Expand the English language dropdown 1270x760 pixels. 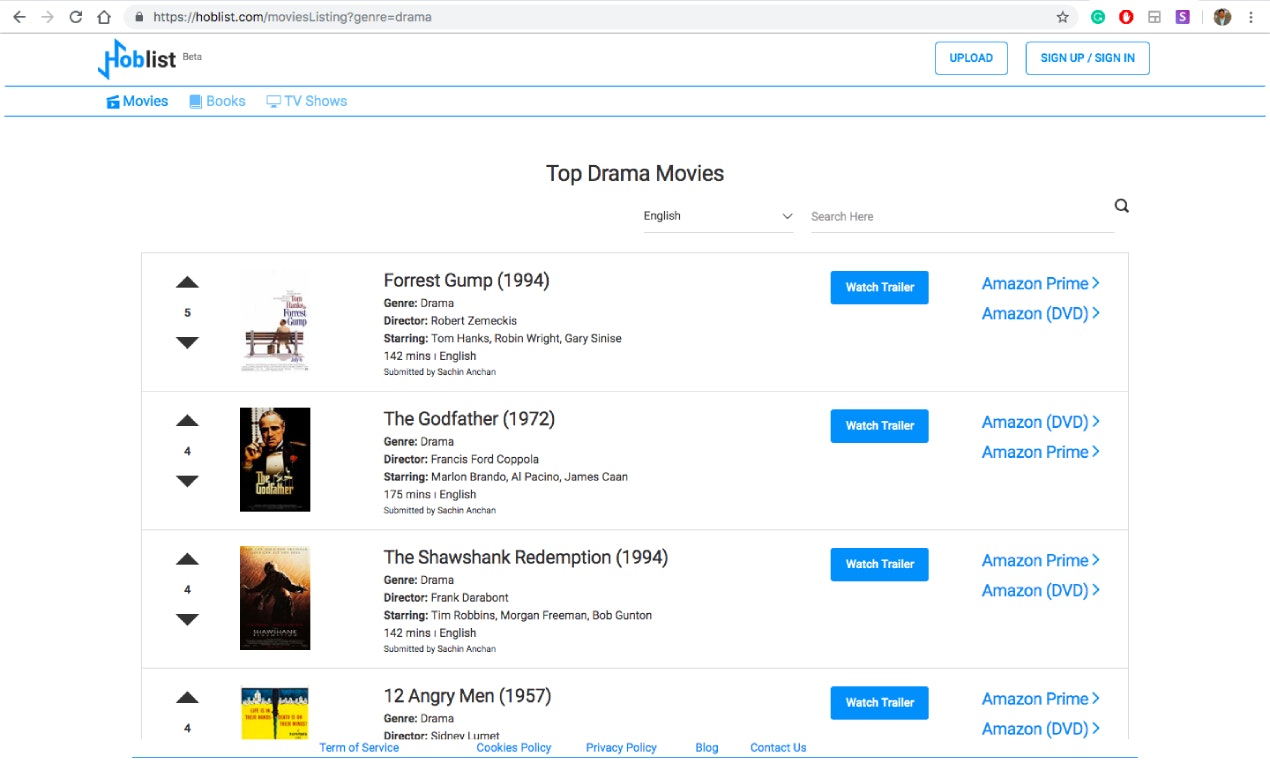[x=718, y=216]
